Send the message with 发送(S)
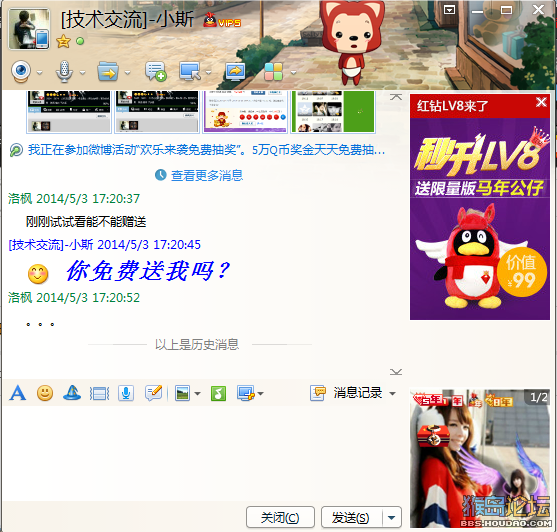 point(352,517)
